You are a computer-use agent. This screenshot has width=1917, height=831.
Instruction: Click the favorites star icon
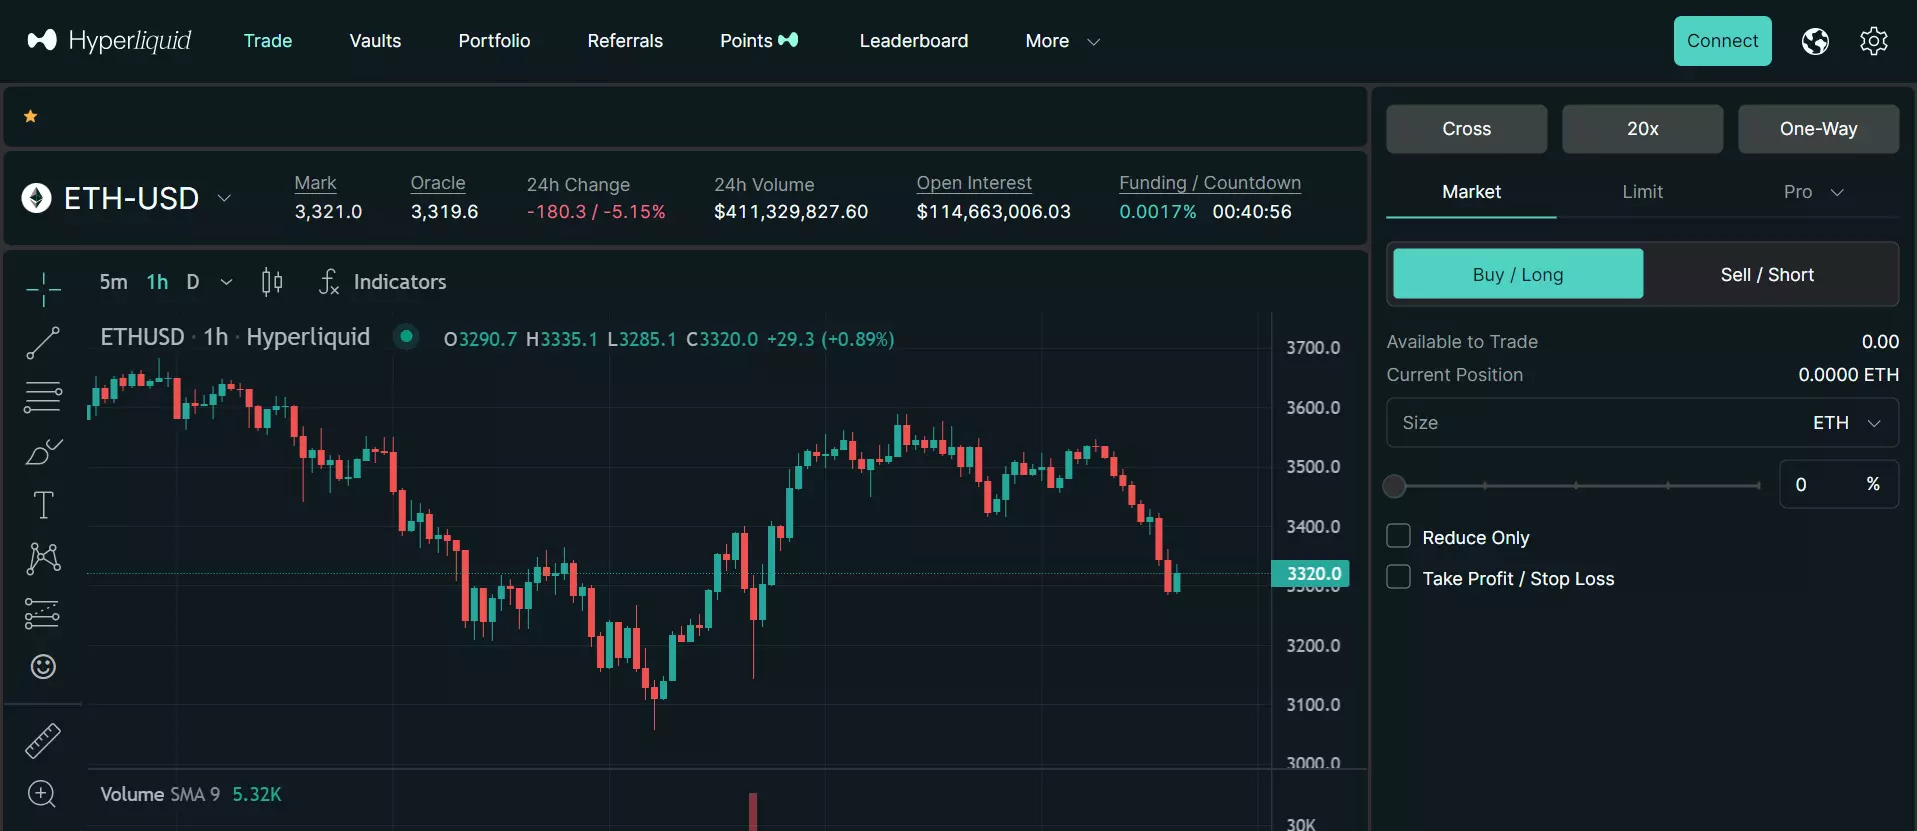point(31,116)
